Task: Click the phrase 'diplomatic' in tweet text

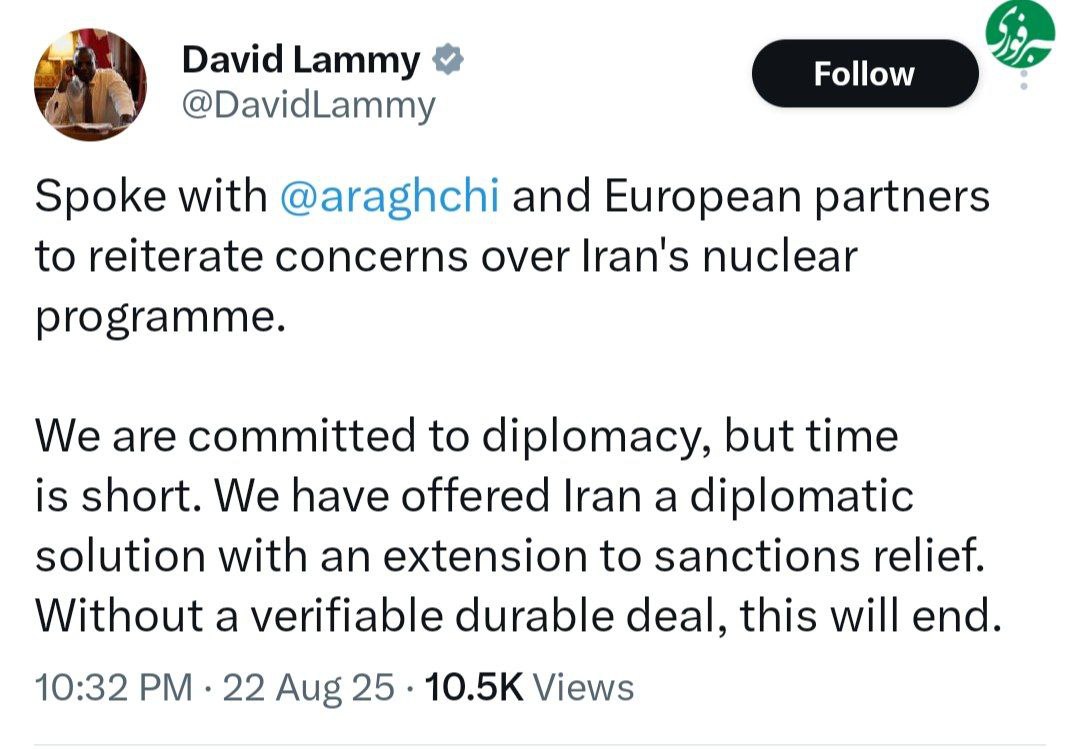Action: tap(802, 496)
